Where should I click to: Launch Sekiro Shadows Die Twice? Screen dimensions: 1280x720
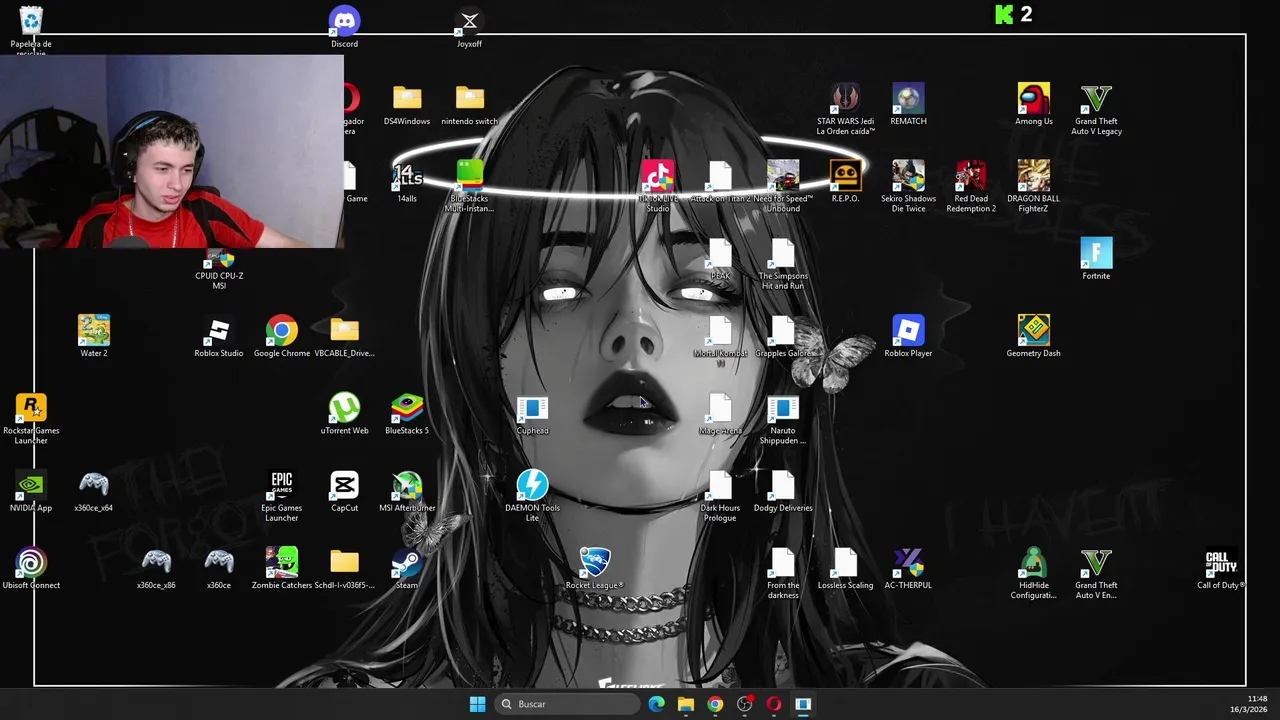tap(908, 186)
